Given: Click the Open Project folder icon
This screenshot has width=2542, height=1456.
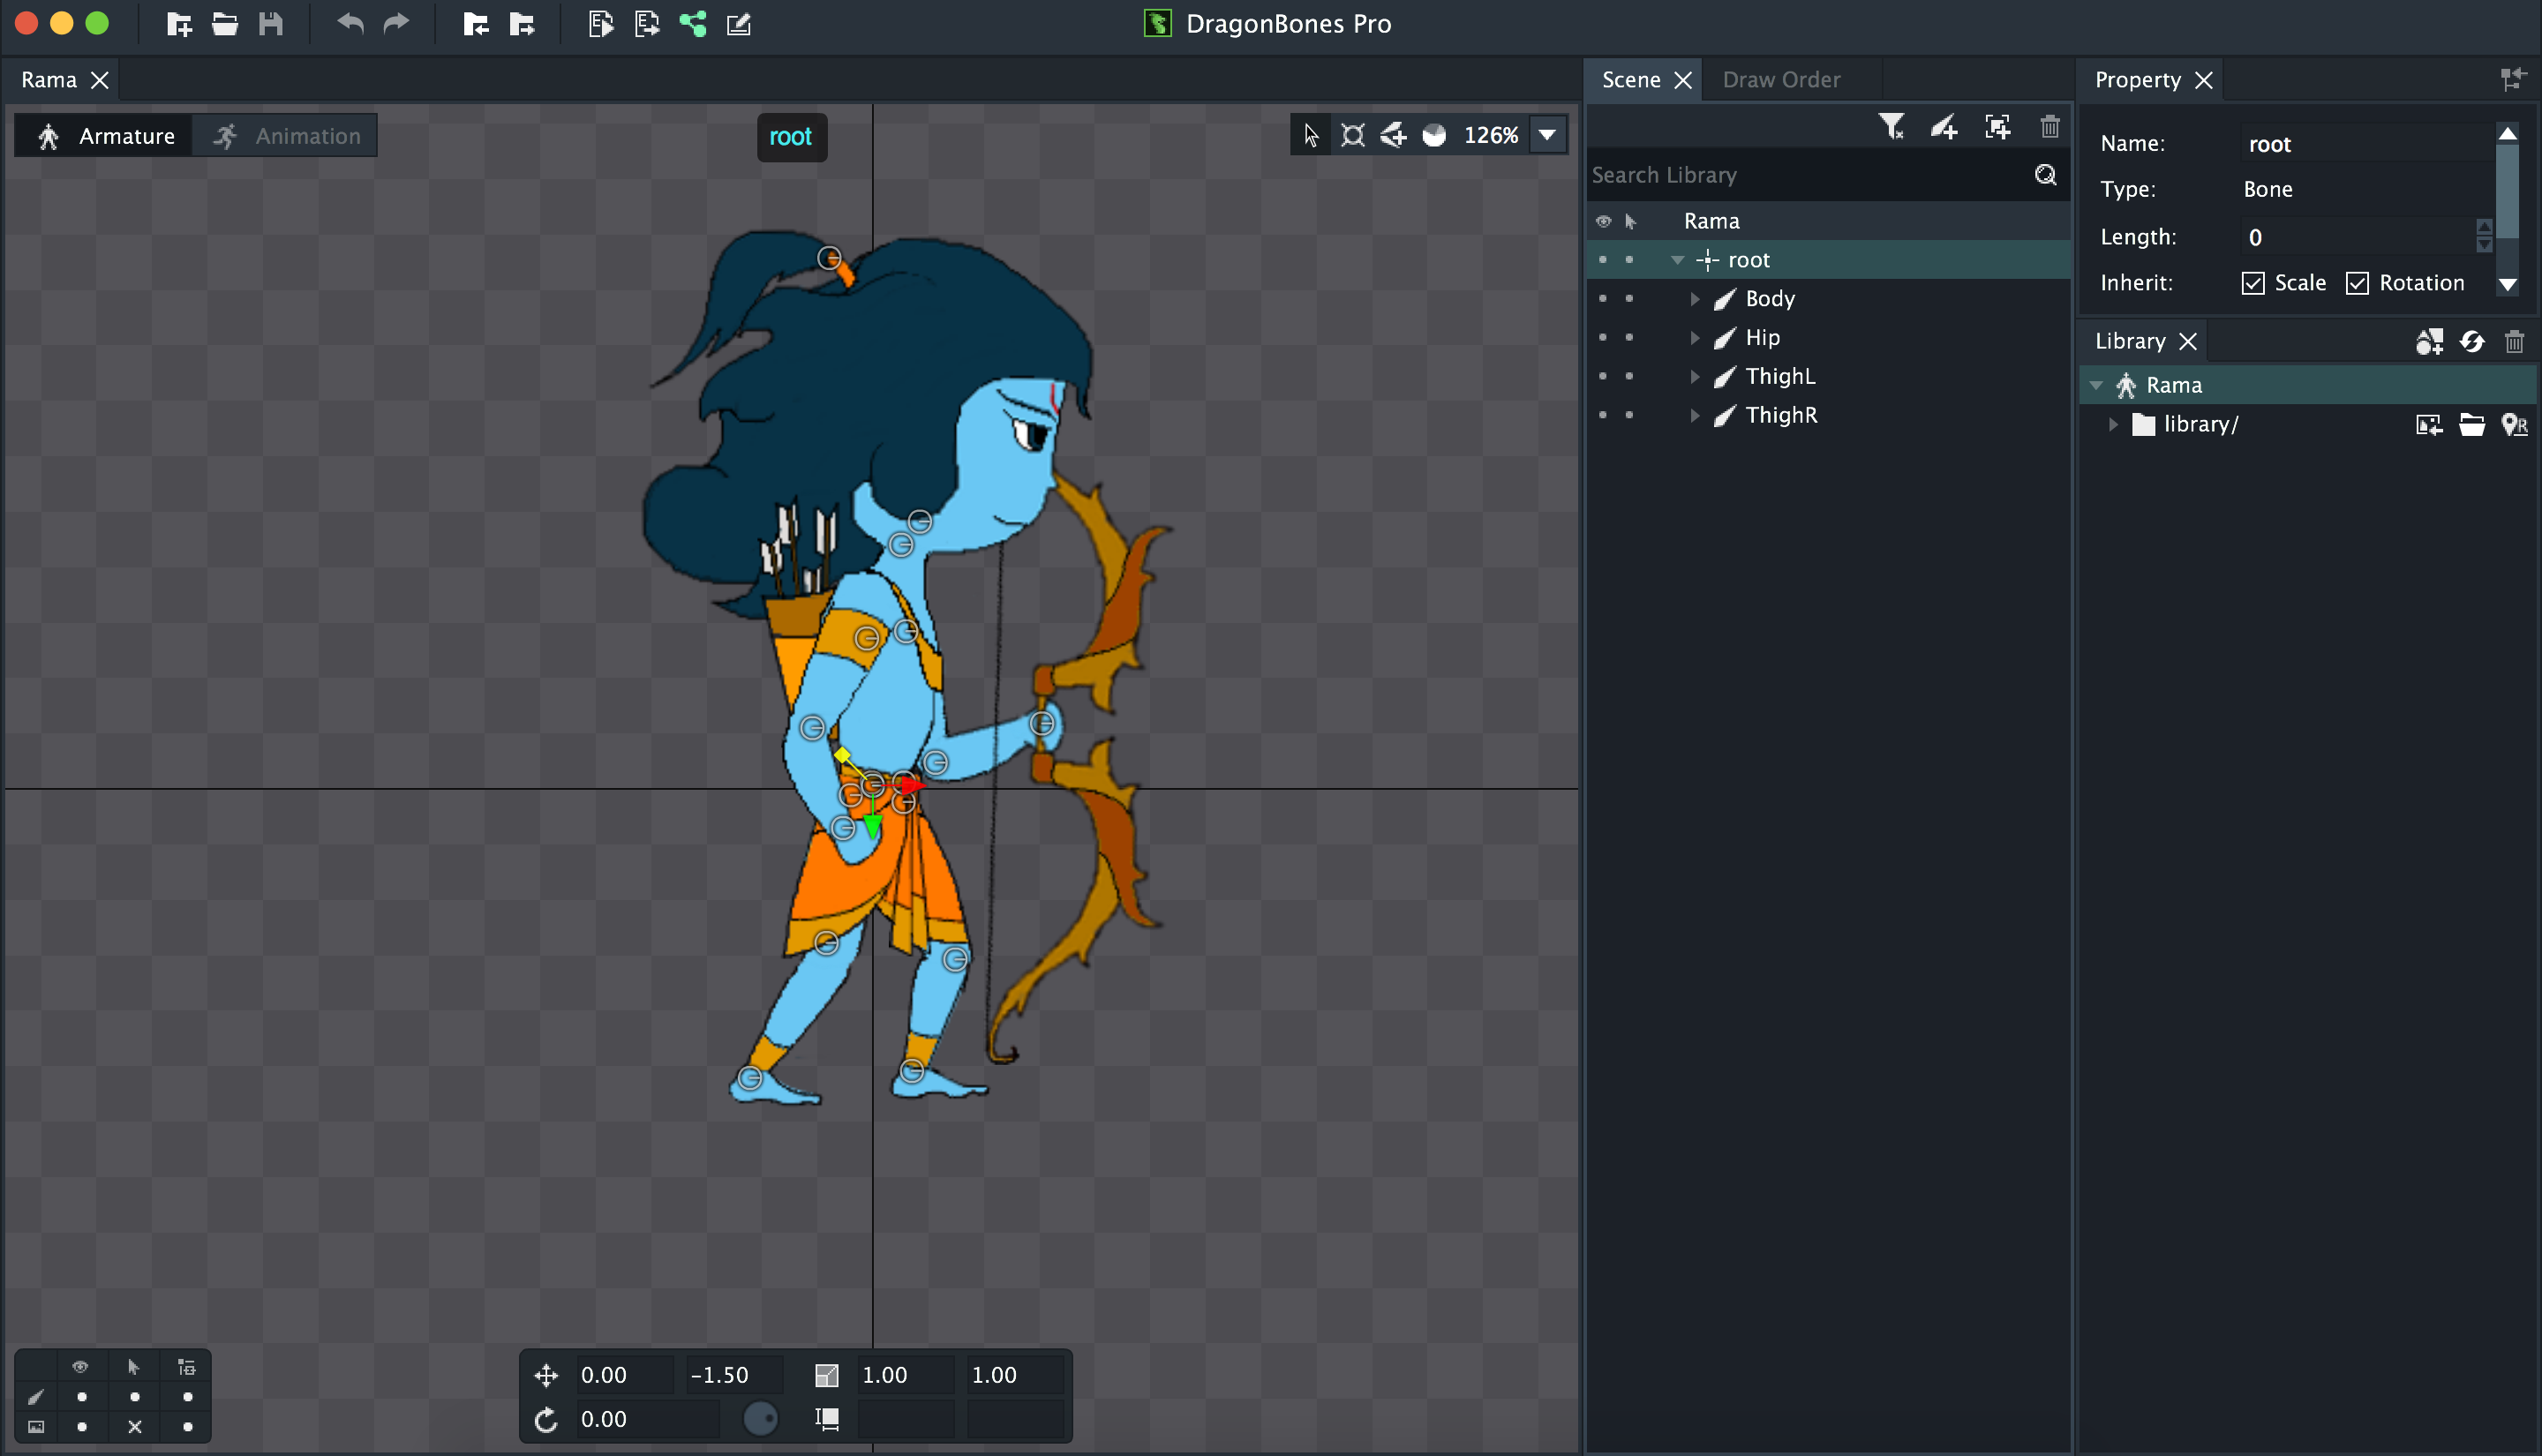Looking at the screenshot, I should [x=225, y=24].
